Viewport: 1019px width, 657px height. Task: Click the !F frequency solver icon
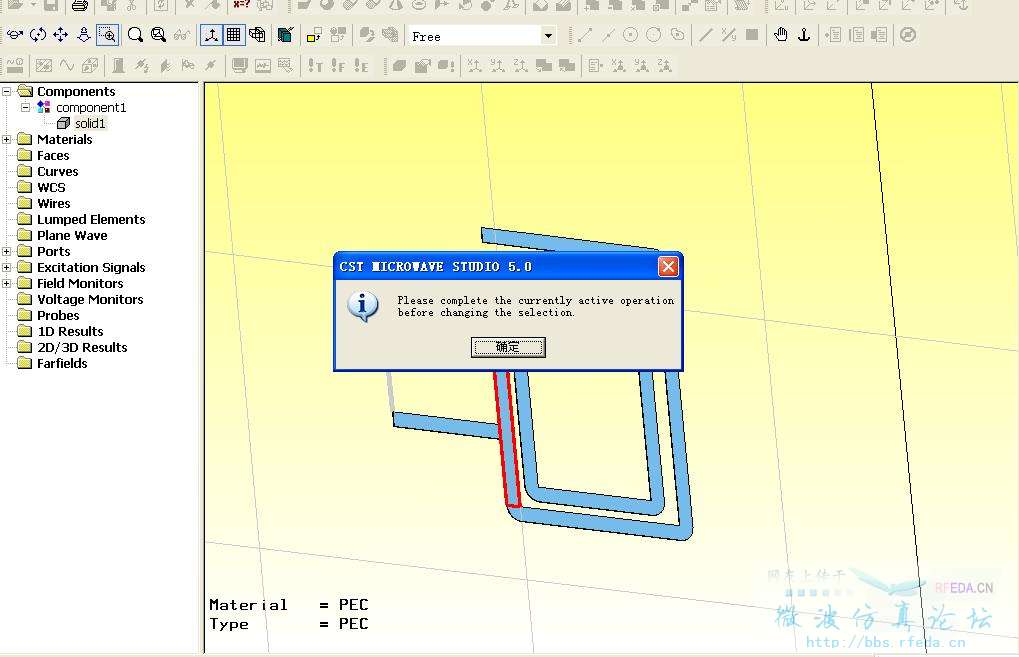(338, 66)
